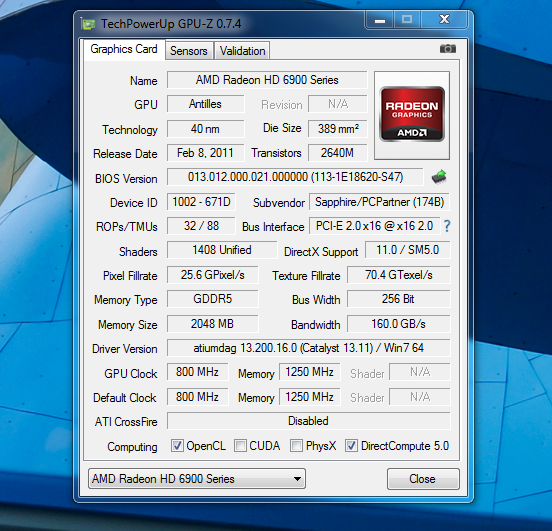The height and width of the screenshot is (531, 552).
Task: Click the disabled maximize button
Action: click(407, 20)
